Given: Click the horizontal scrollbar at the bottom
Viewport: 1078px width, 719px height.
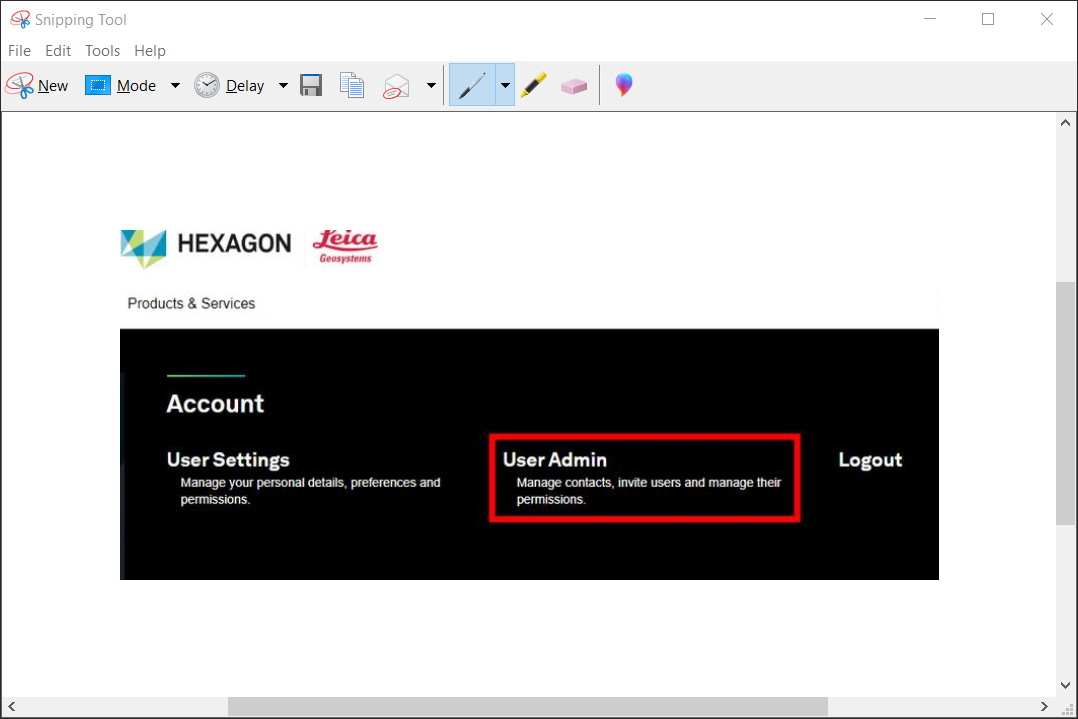Looking at the screenshot, I should (528, 706).
